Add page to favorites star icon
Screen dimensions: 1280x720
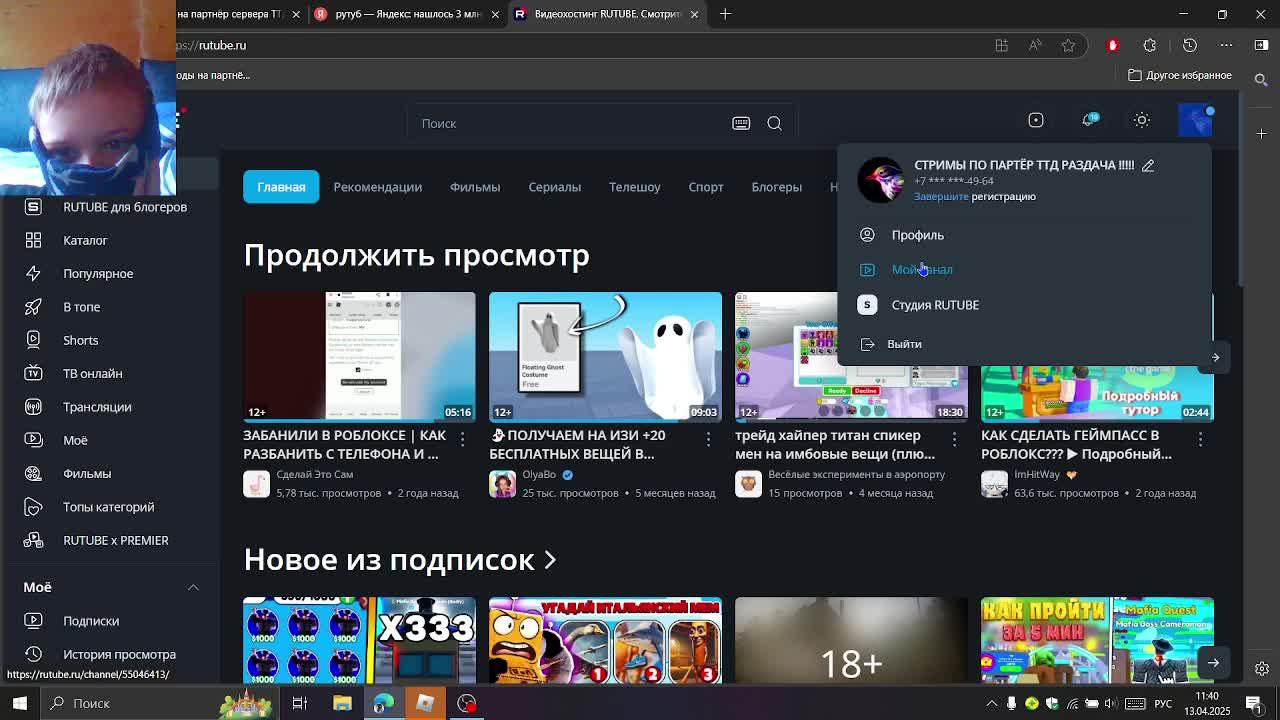tap(1068, 45)
